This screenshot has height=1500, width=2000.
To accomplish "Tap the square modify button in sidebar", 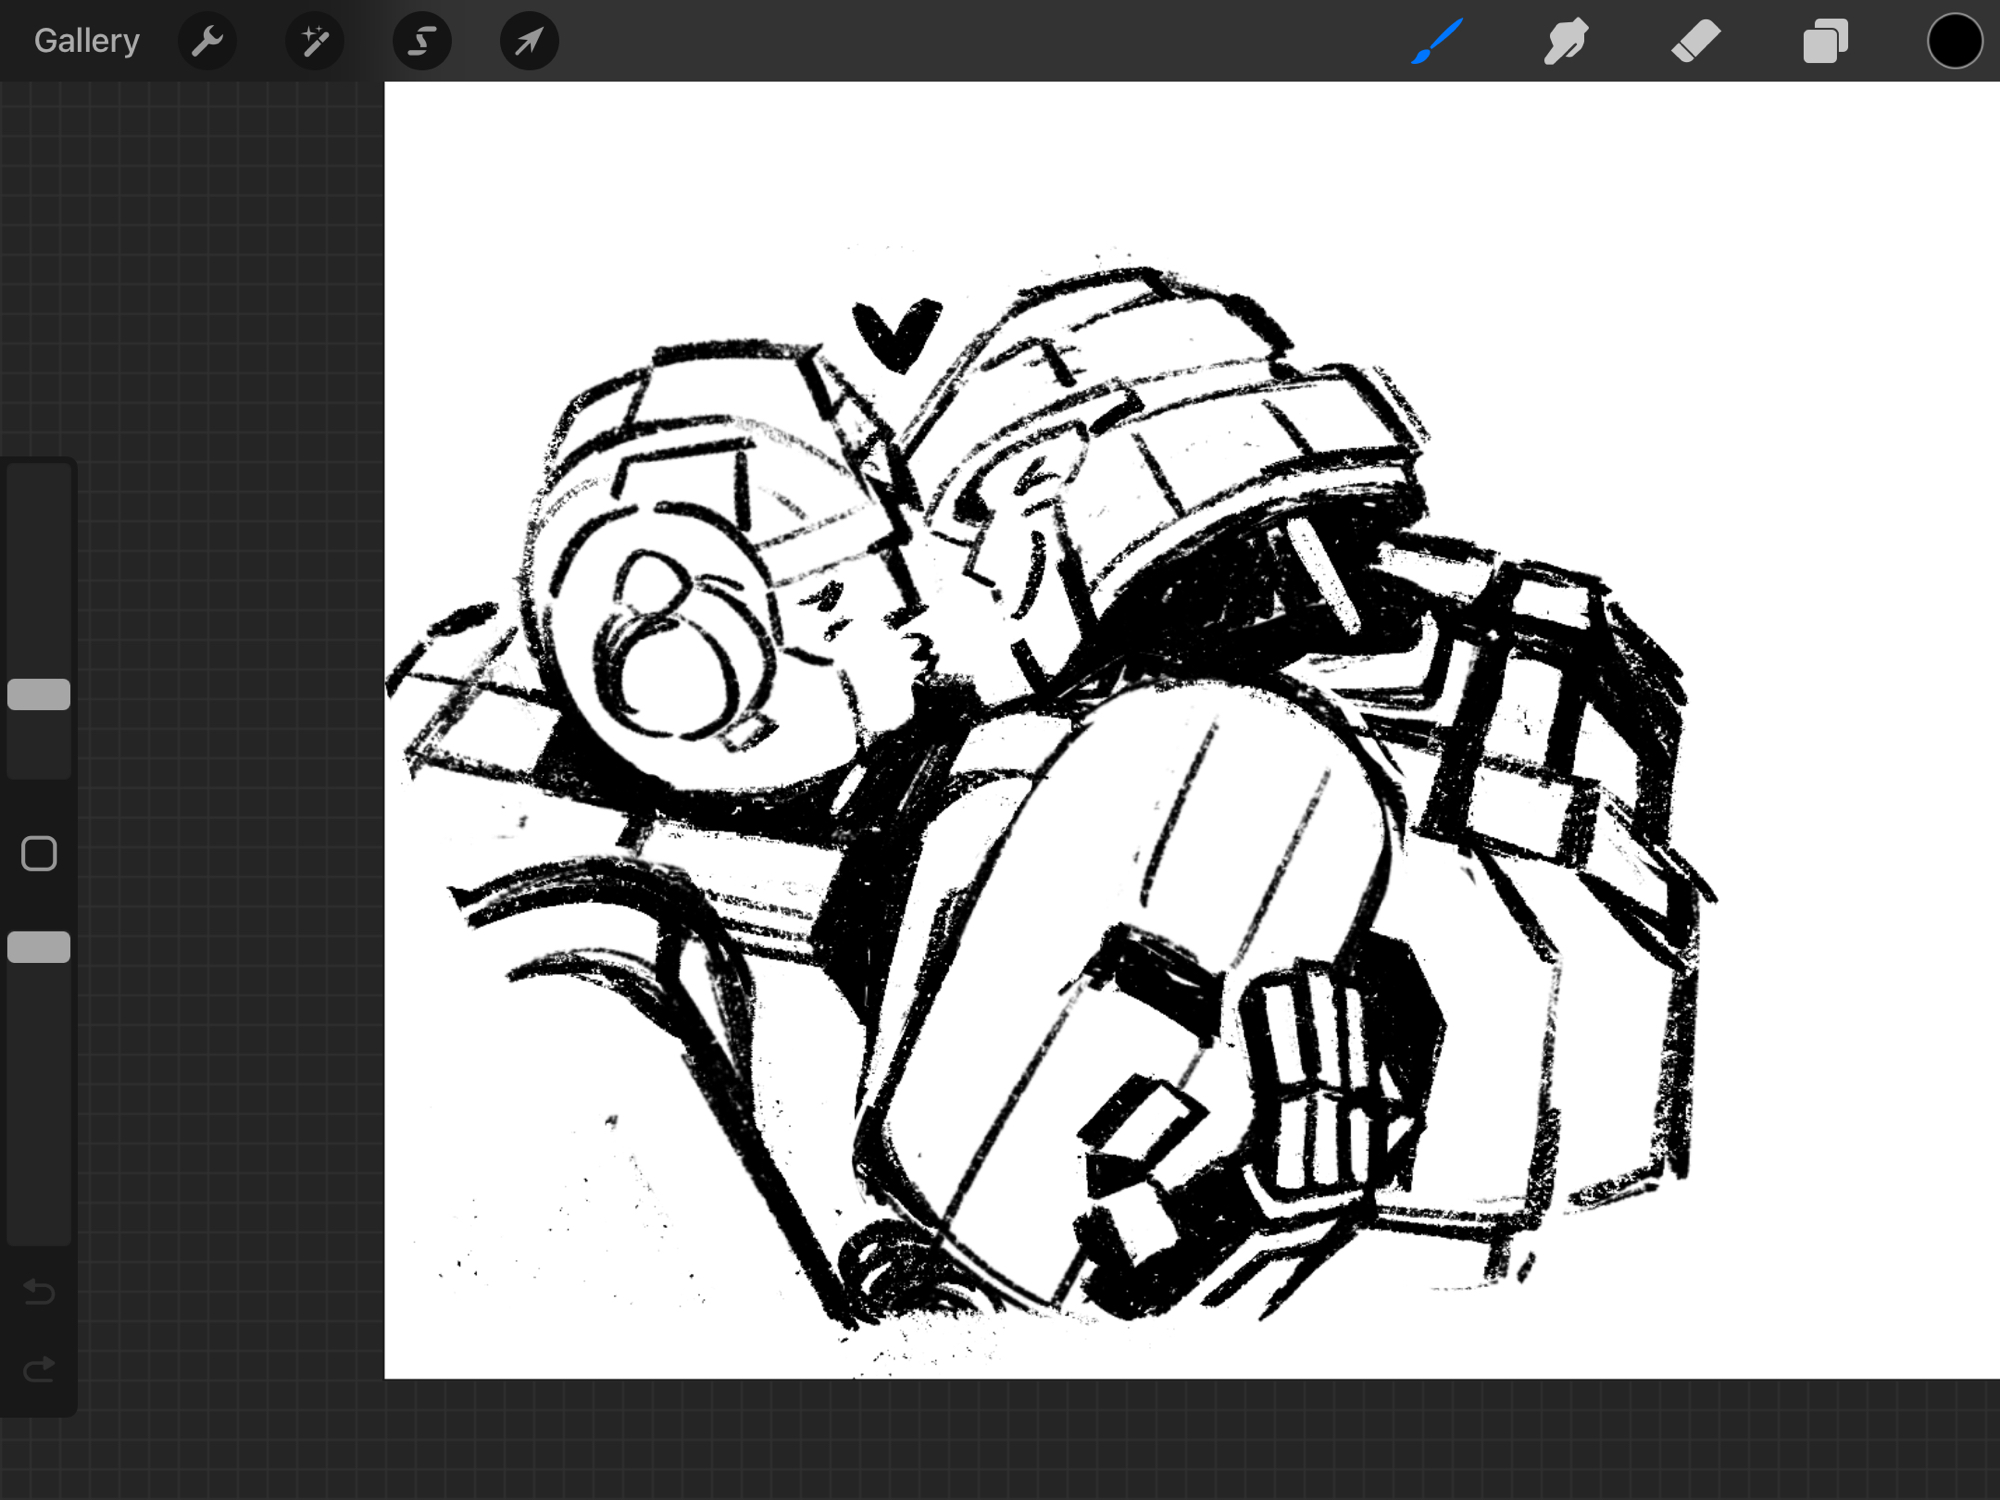I will pos(39,854).
